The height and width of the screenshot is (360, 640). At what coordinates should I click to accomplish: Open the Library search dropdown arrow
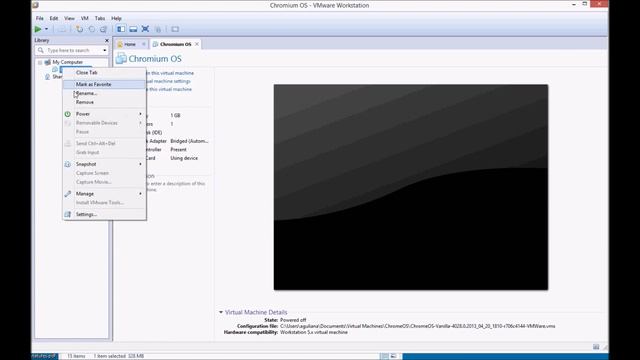pos(105,50)
